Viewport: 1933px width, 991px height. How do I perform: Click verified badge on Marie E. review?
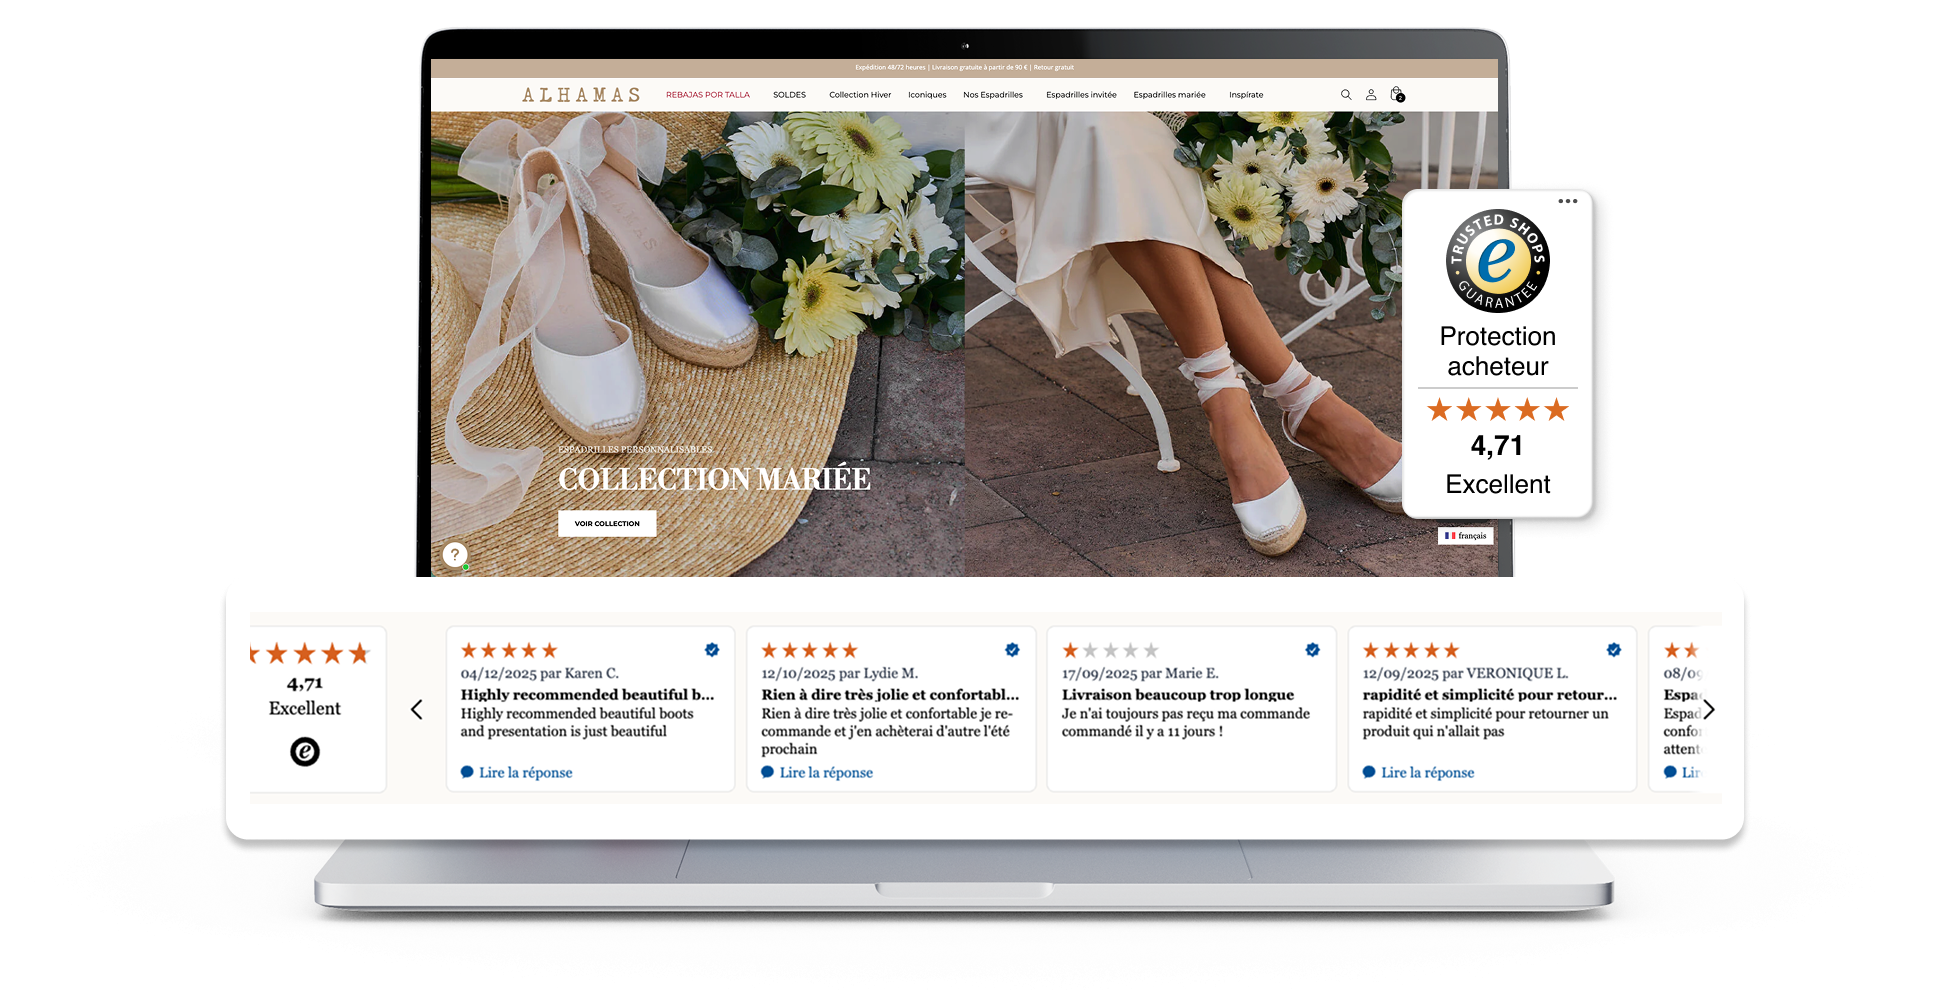pos(1312,650)
